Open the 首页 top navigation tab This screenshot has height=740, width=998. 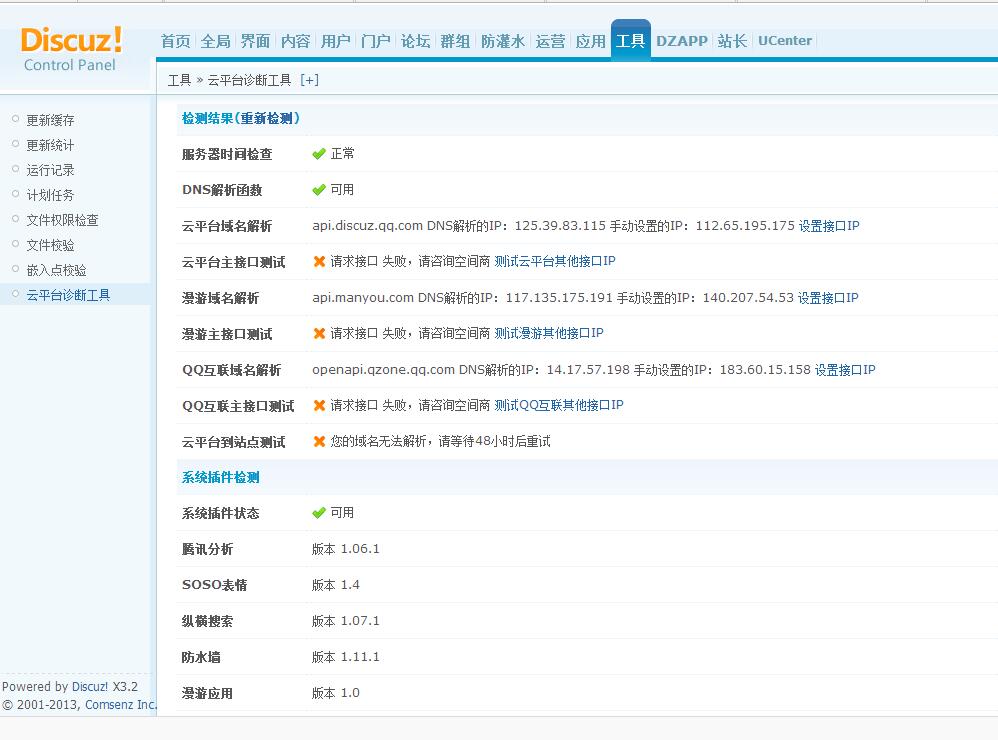(175, 41)
